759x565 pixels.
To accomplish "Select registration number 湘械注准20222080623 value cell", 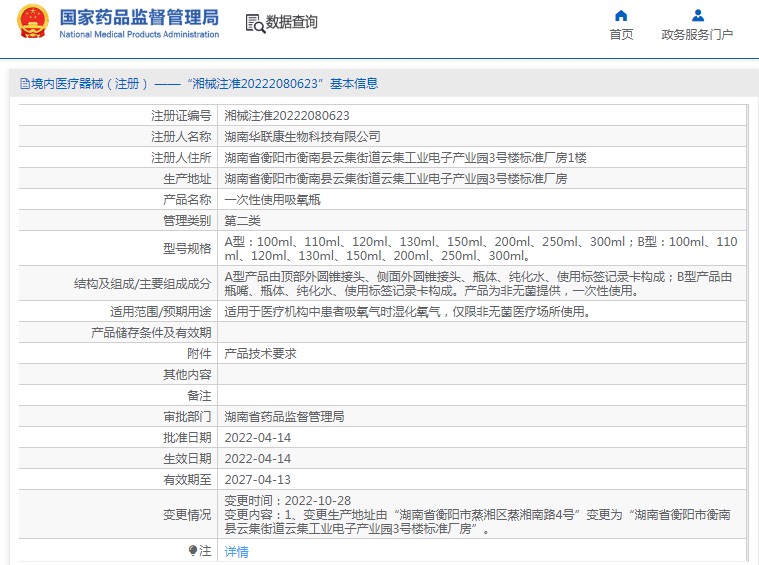I will point(287,116).
